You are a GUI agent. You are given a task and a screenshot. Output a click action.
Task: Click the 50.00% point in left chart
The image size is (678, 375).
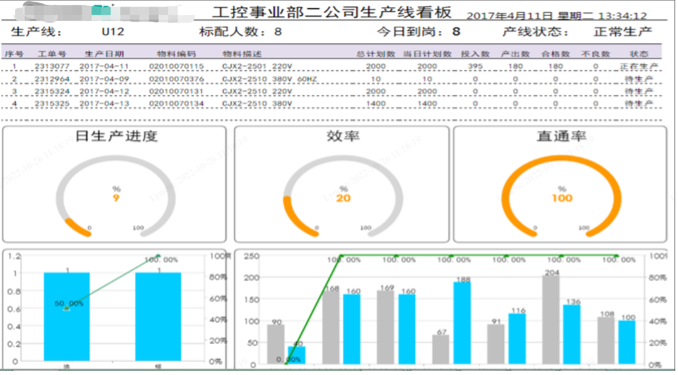(x=67, y=308)
